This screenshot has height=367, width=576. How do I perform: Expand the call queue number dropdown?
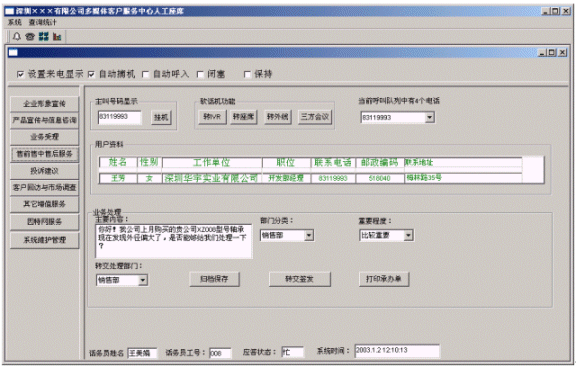click(x=429, y=118)
